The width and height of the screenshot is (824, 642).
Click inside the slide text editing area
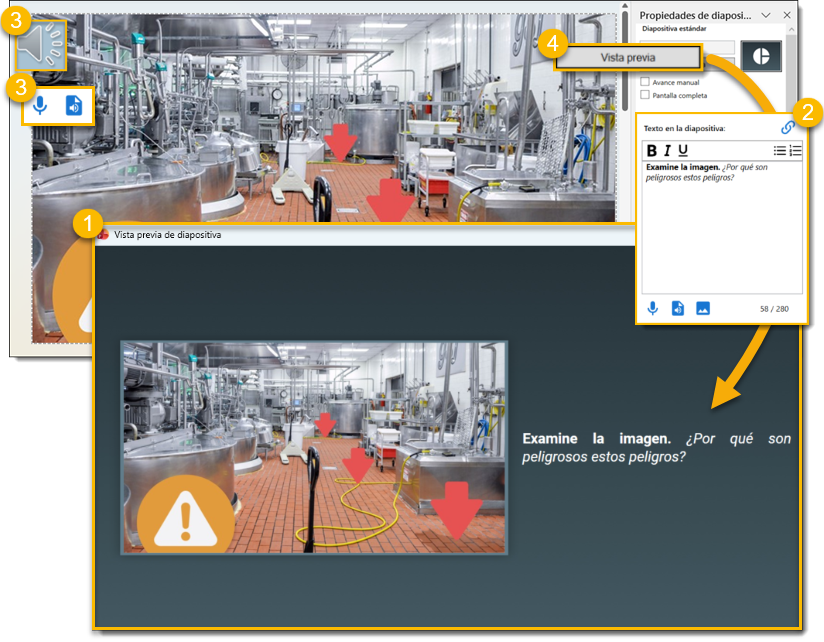720,230
